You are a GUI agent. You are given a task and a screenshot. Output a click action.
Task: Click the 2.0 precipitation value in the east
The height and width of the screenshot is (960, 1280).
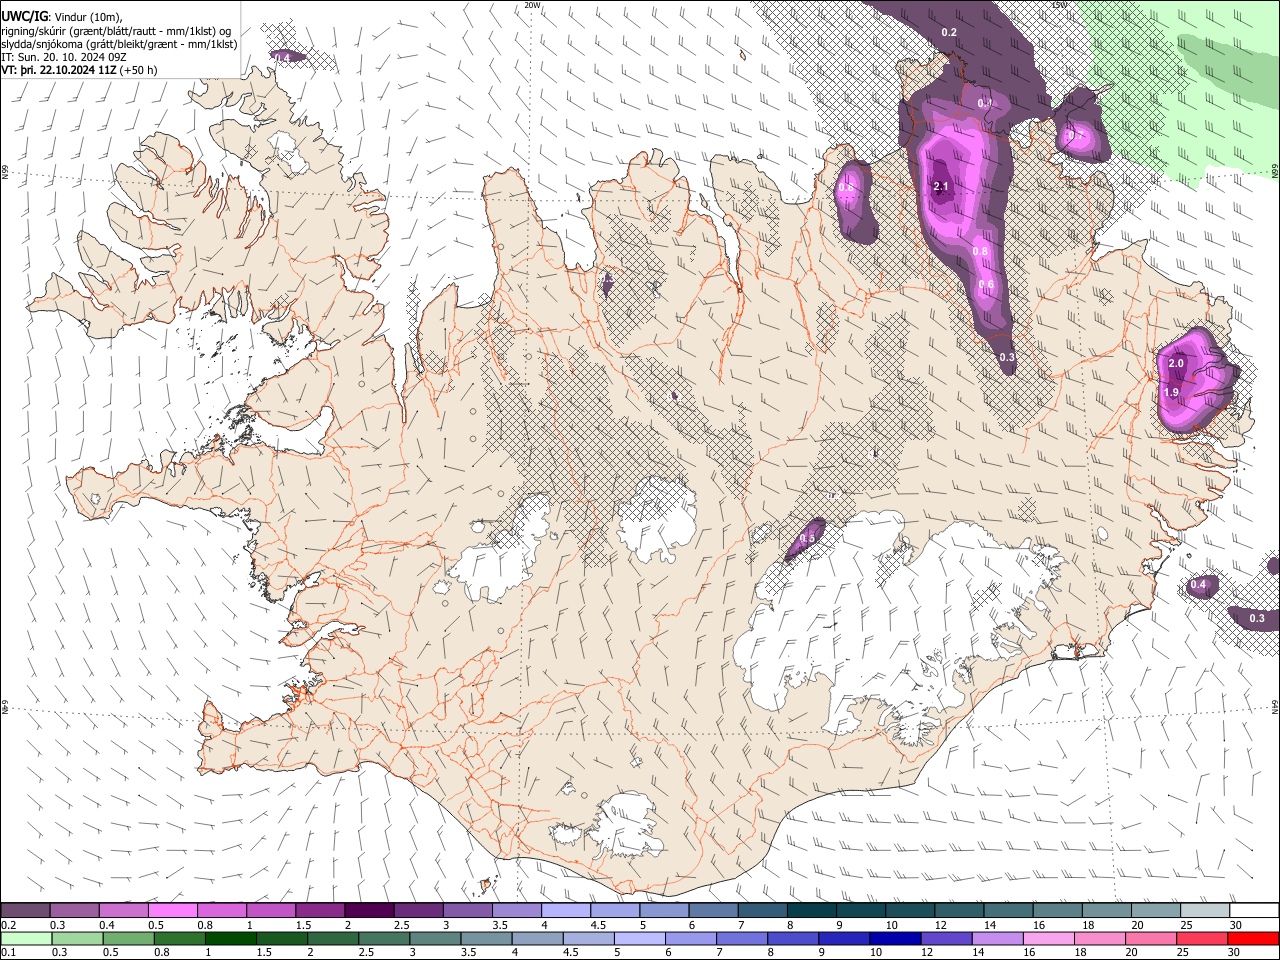(1176, 364)
